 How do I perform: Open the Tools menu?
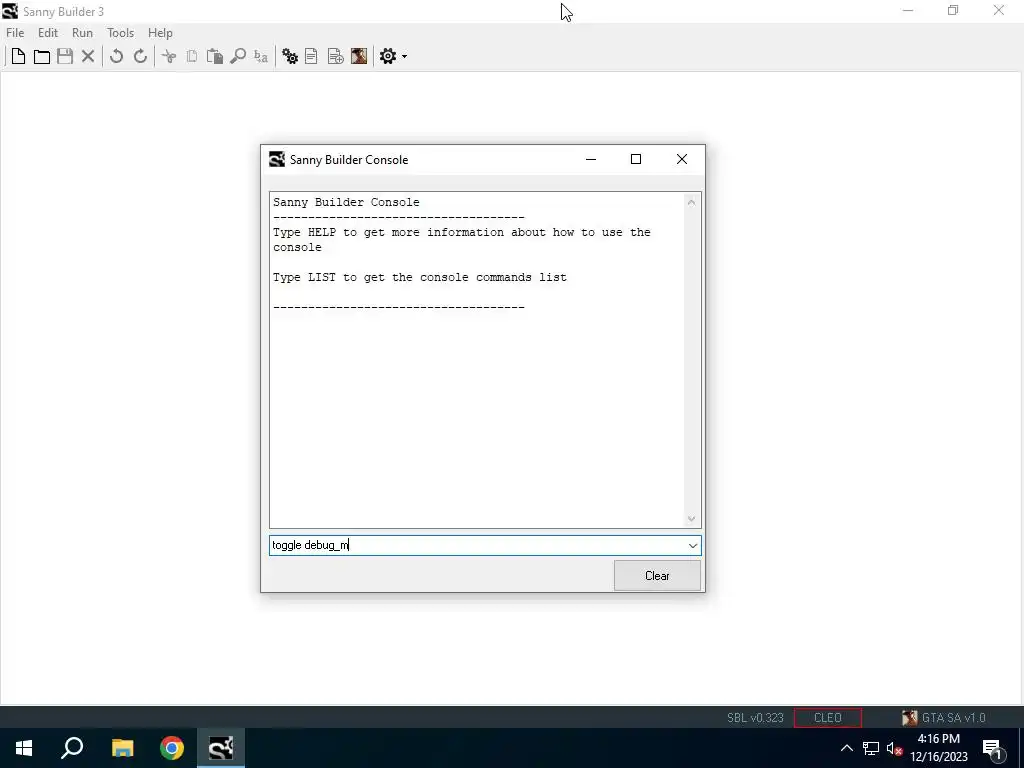[120, 33]
